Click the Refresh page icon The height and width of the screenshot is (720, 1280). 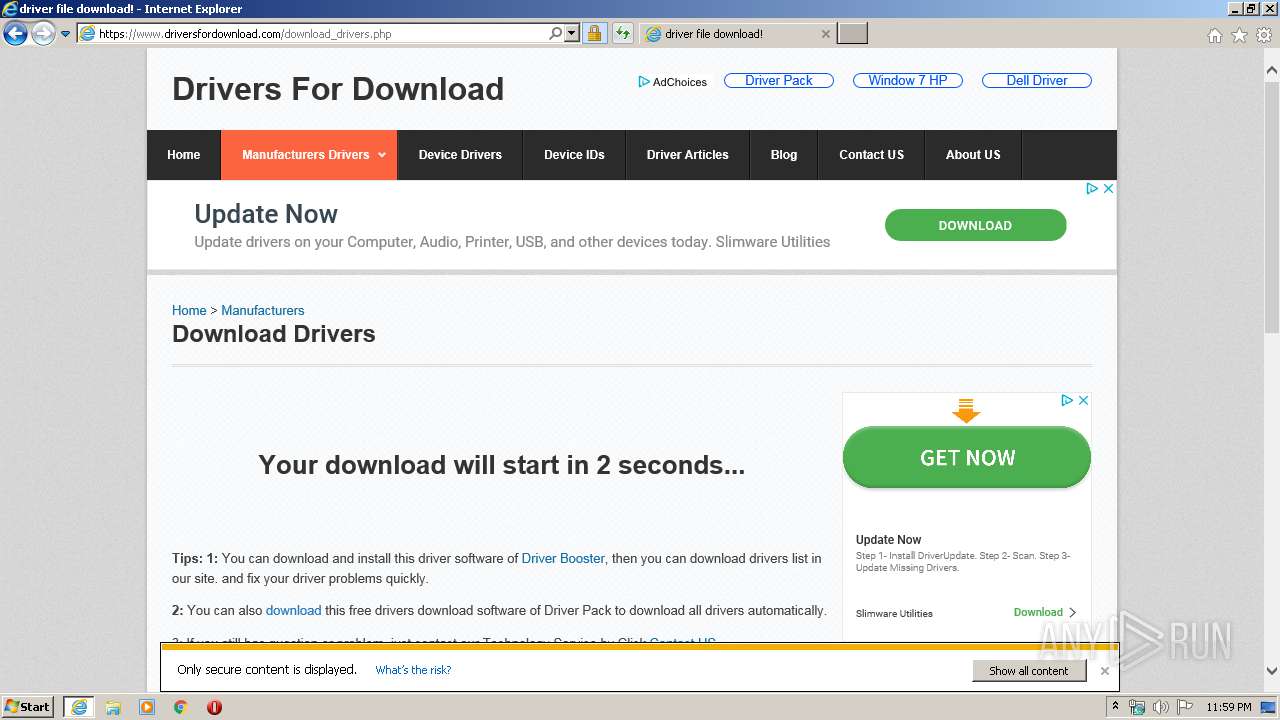tap(623, 34)
